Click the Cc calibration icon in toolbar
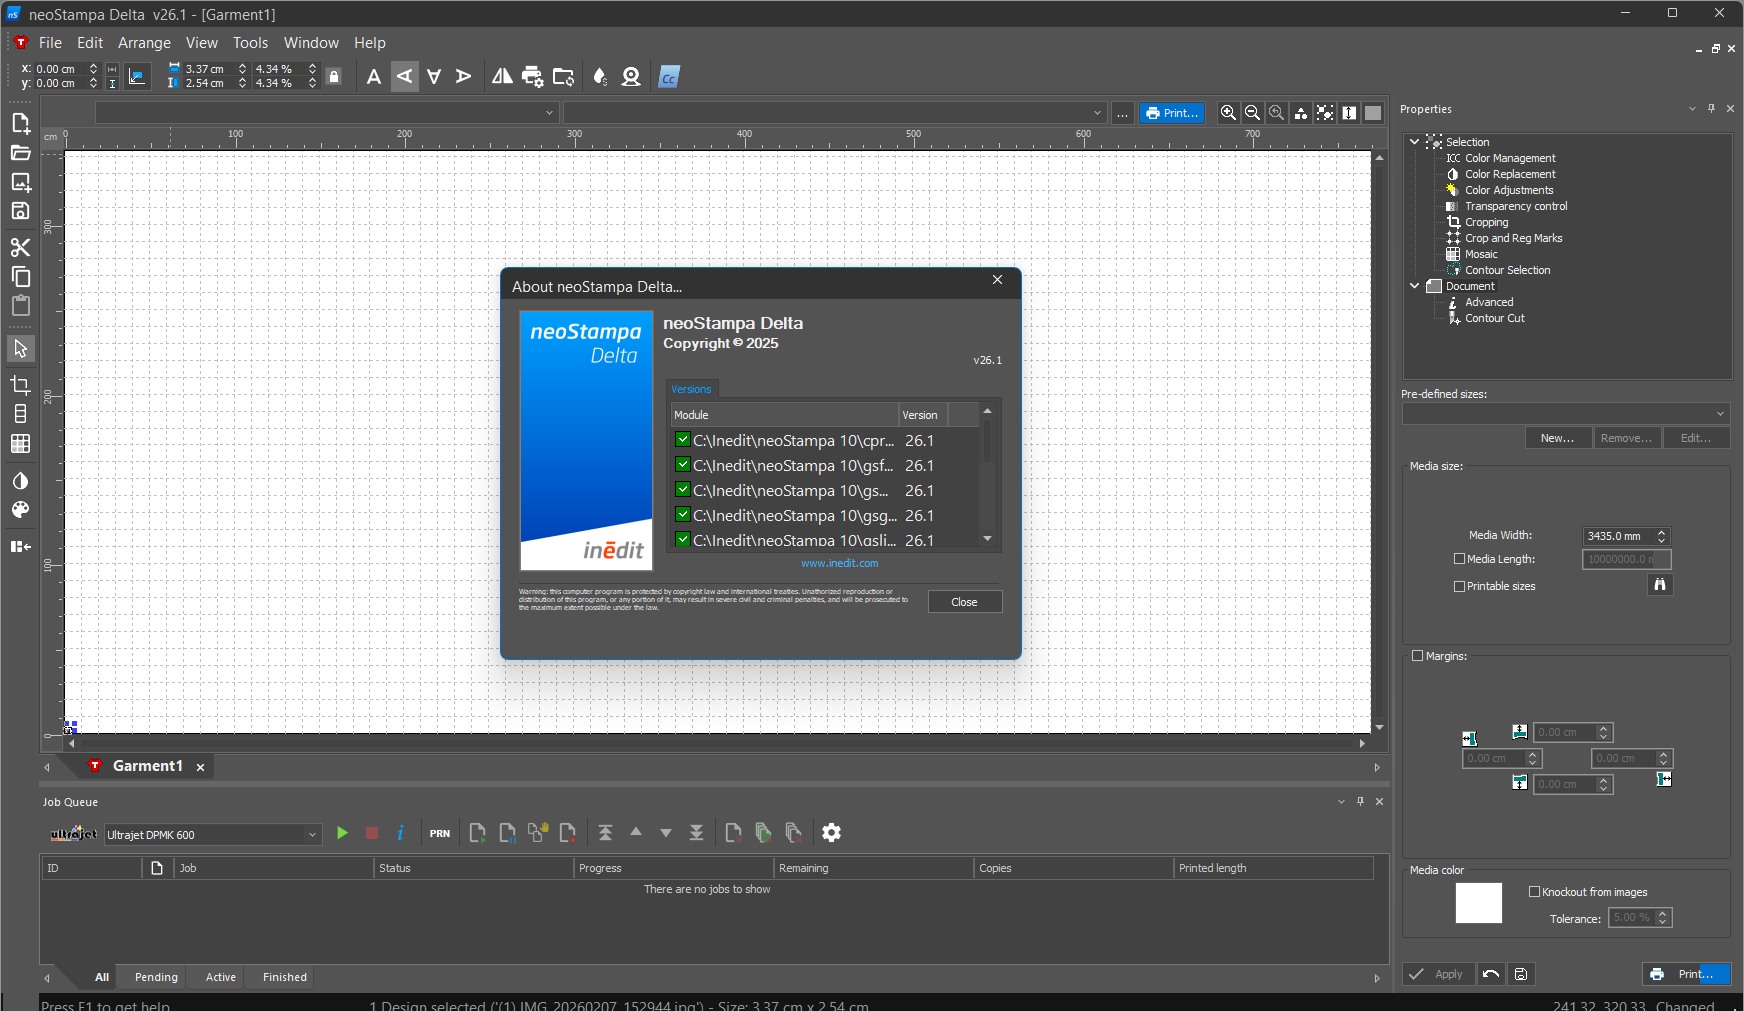The image size is (1744, 1011). pyautogui.click(x=669, y=77)
